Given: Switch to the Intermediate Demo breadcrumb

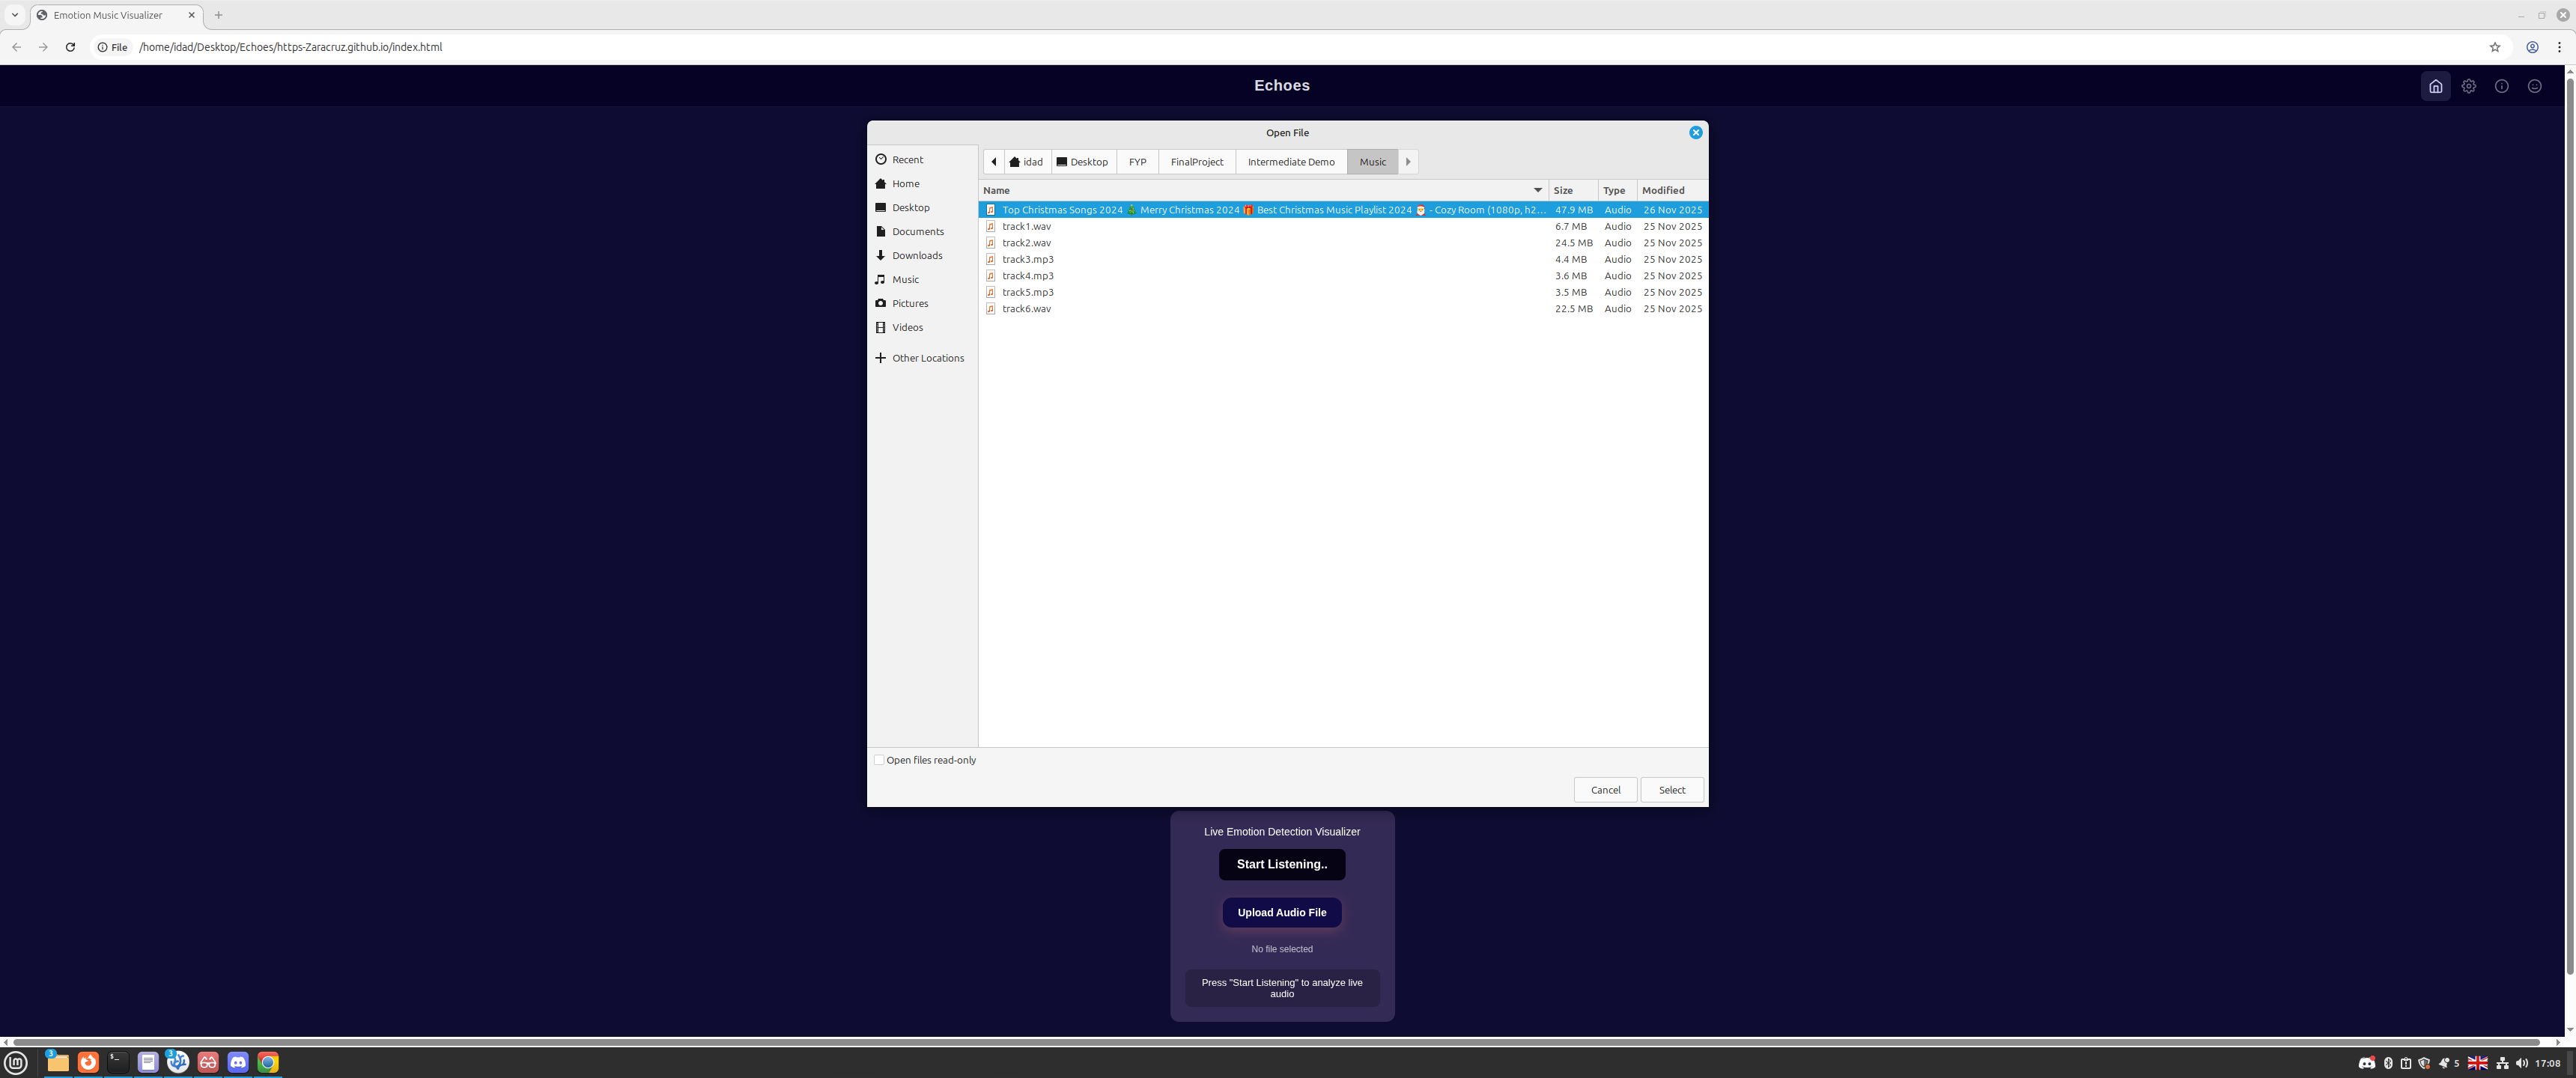Looking at the screenshot, I should point(1291,161).
